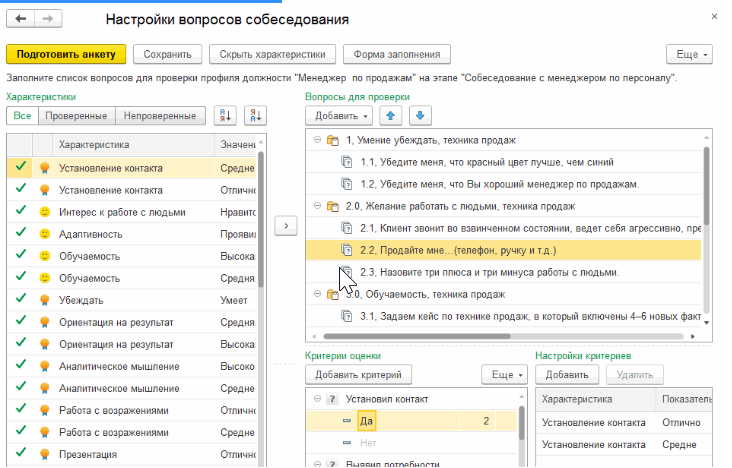Edit the Да answer field
Screen dimensions: 732x468
(366, 421)
